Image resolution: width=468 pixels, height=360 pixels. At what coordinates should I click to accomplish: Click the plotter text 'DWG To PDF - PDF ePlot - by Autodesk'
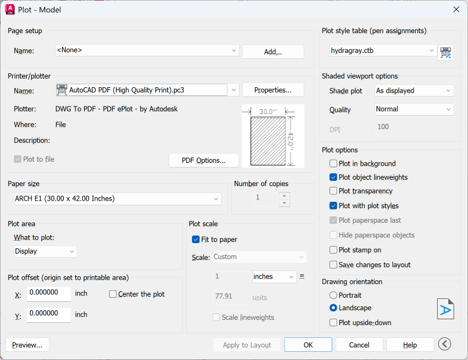[x=116, y=109]
